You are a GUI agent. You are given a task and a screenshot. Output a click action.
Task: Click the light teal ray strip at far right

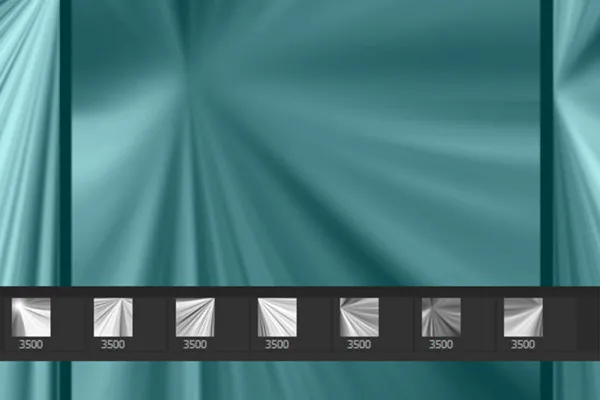coord(576,143)
